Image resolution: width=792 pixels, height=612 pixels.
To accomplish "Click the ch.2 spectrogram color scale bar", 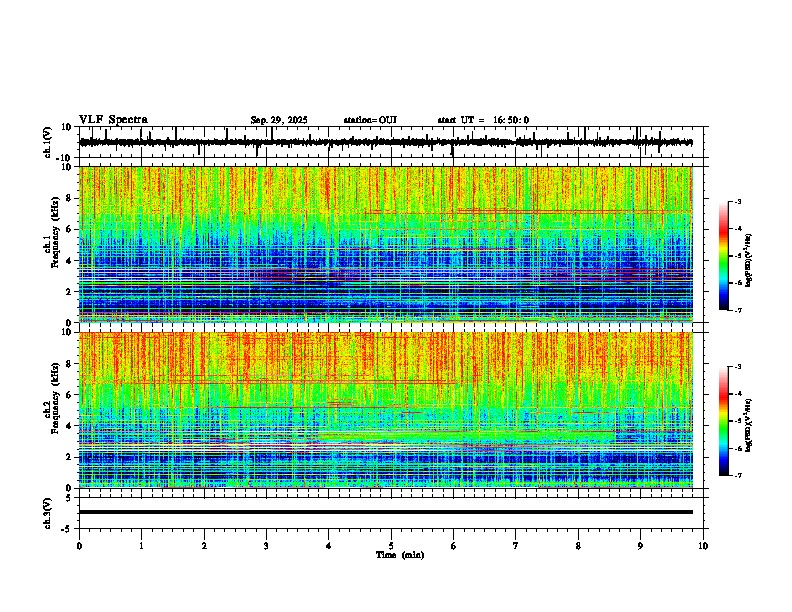I will [724, 421].
